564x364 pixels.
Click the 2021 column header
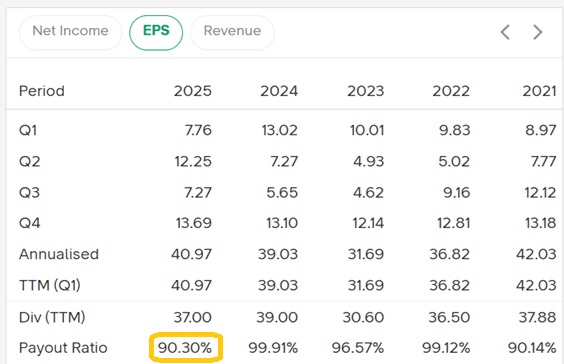(540, 91)
